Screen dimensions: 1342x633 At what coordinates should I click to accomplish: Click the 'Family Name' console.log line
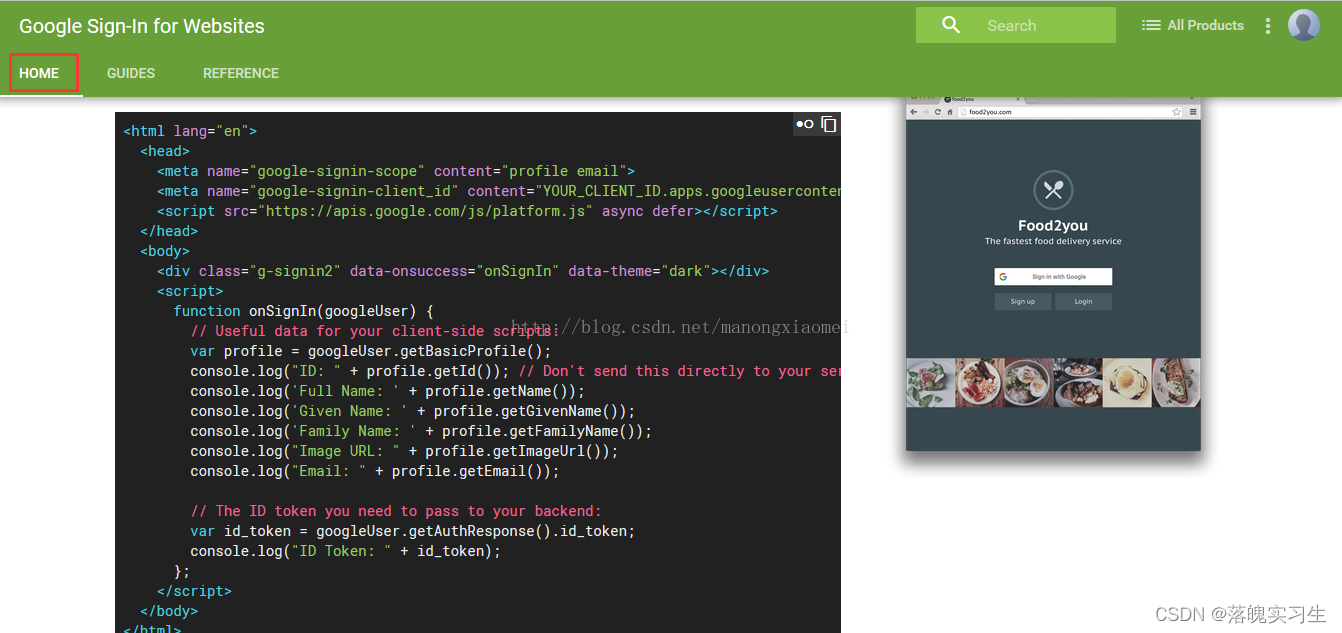click(421, 431)
